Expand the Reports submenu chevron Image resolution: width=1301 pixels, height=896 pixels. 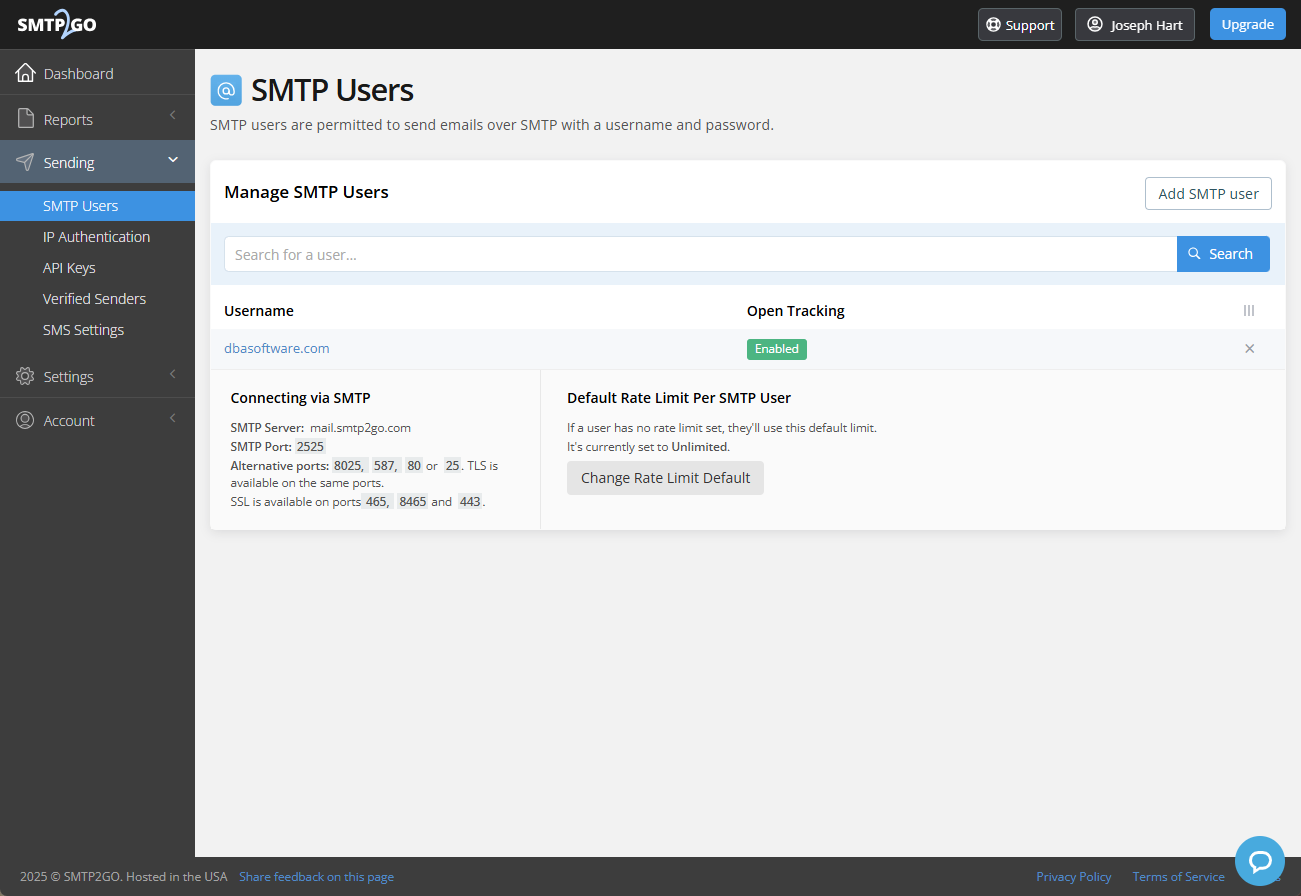172,116
